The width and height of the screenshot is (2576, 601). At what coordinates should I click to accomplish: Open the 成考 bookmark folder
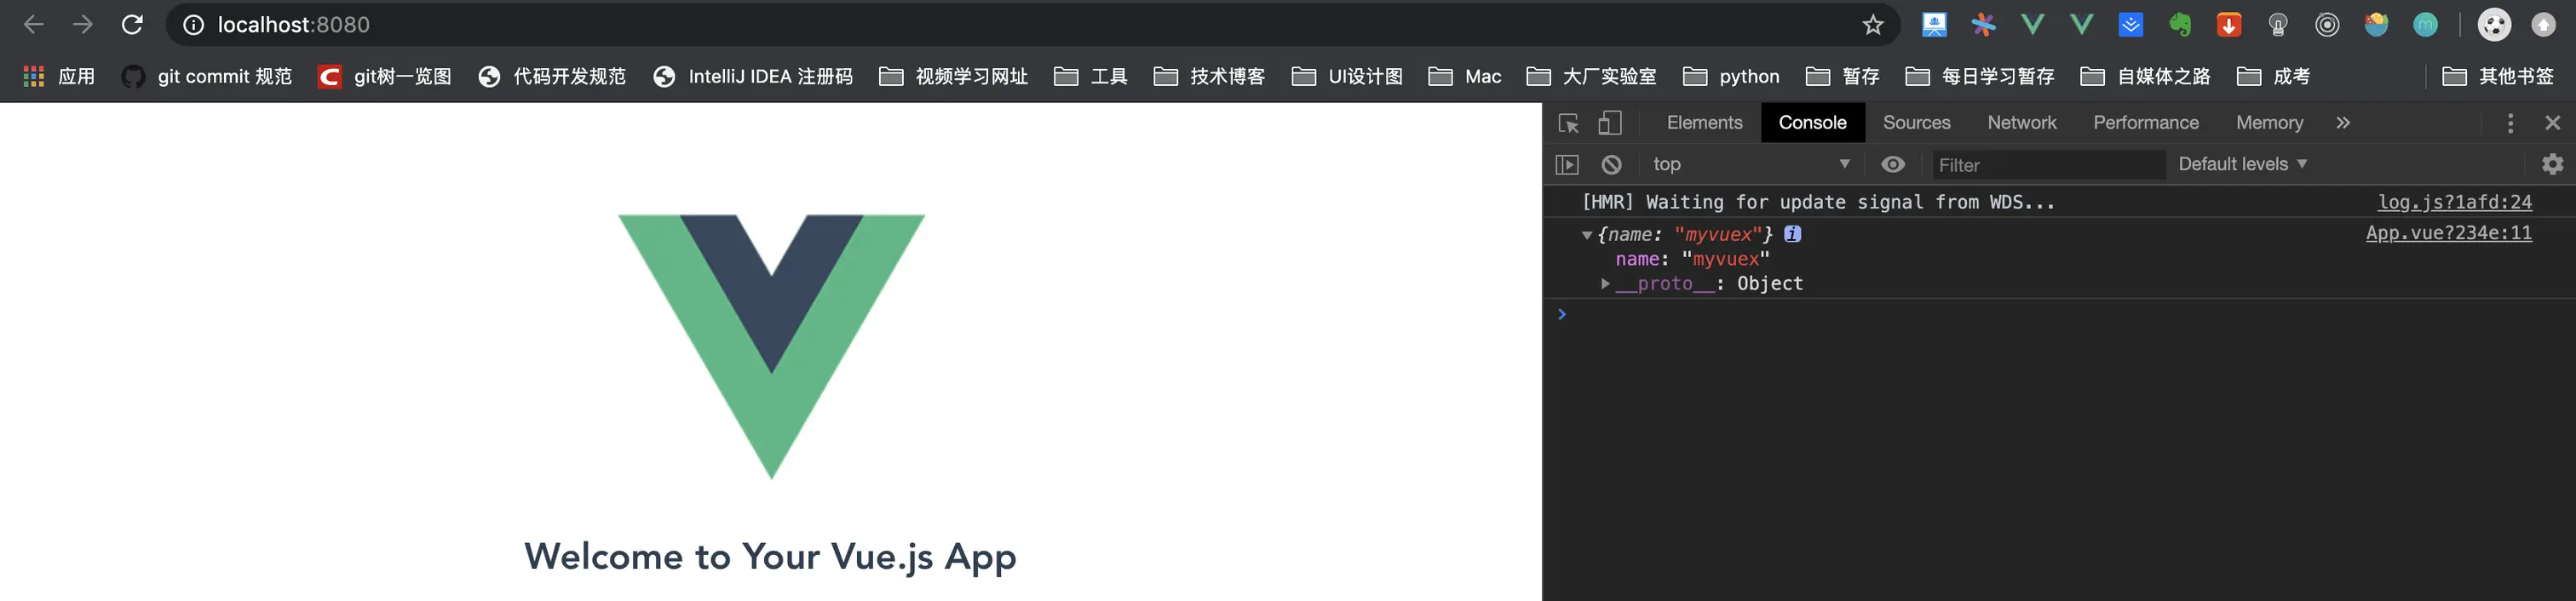click(x=2273, y=76)
